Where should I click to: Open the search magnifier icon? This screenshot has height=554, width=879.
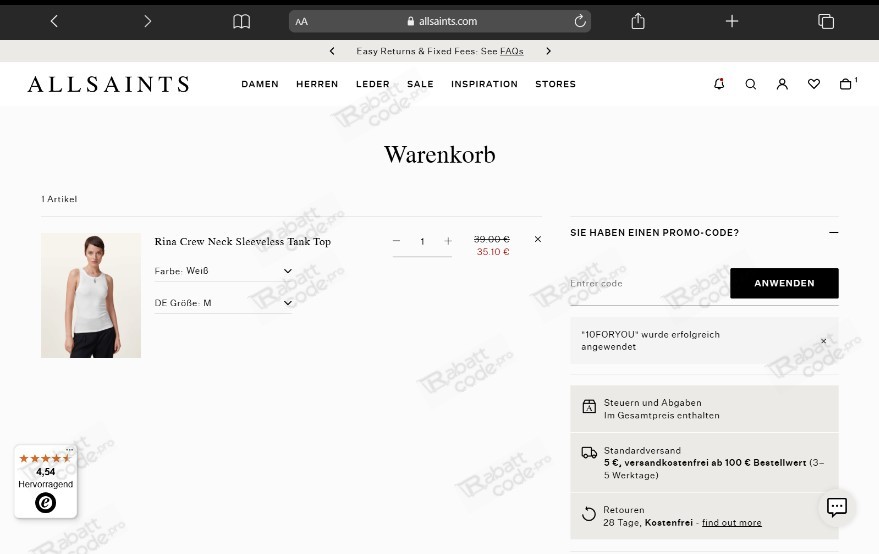coord(751,84)
